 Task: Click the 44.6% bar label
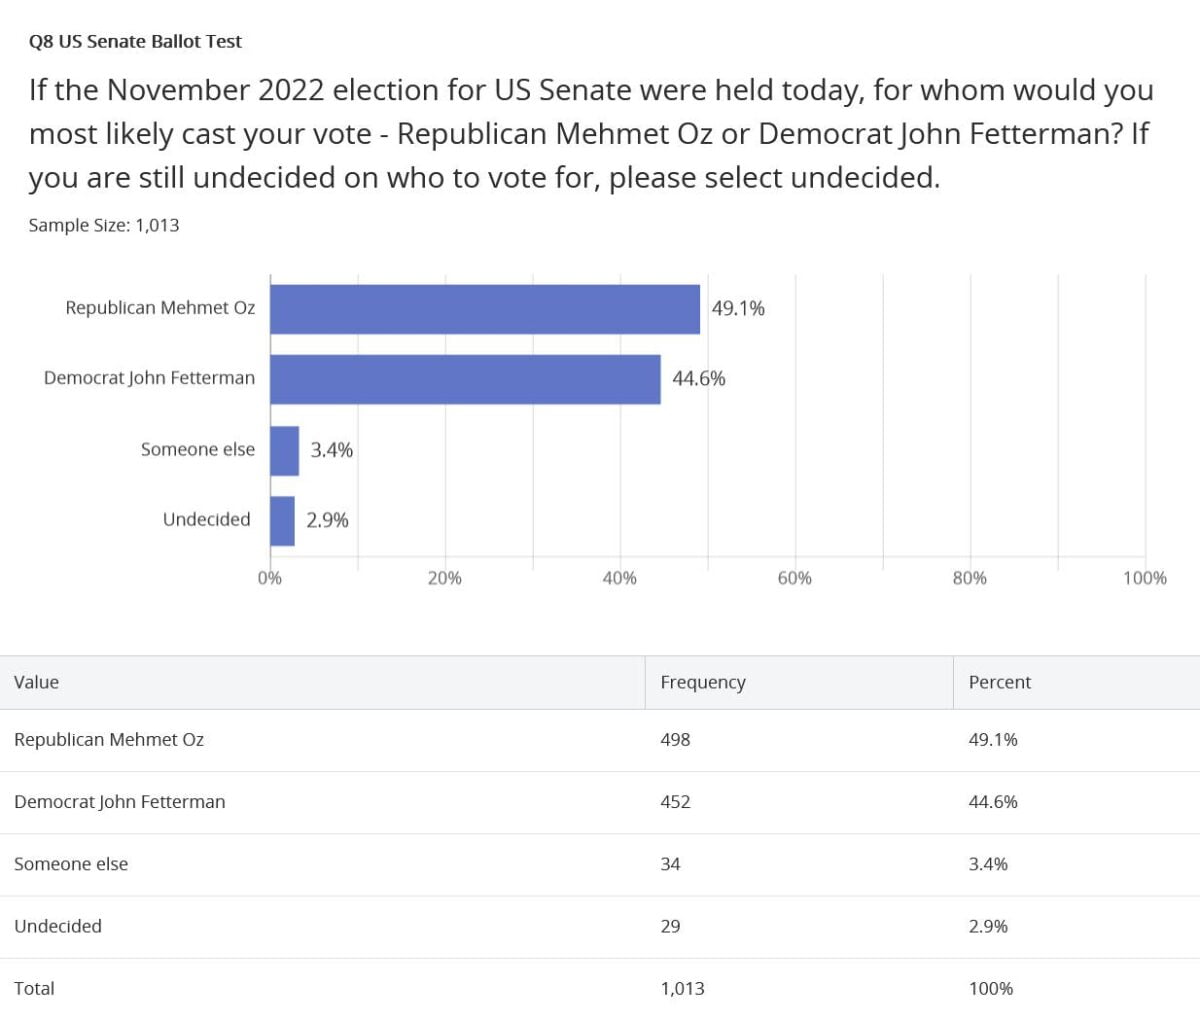699,379
